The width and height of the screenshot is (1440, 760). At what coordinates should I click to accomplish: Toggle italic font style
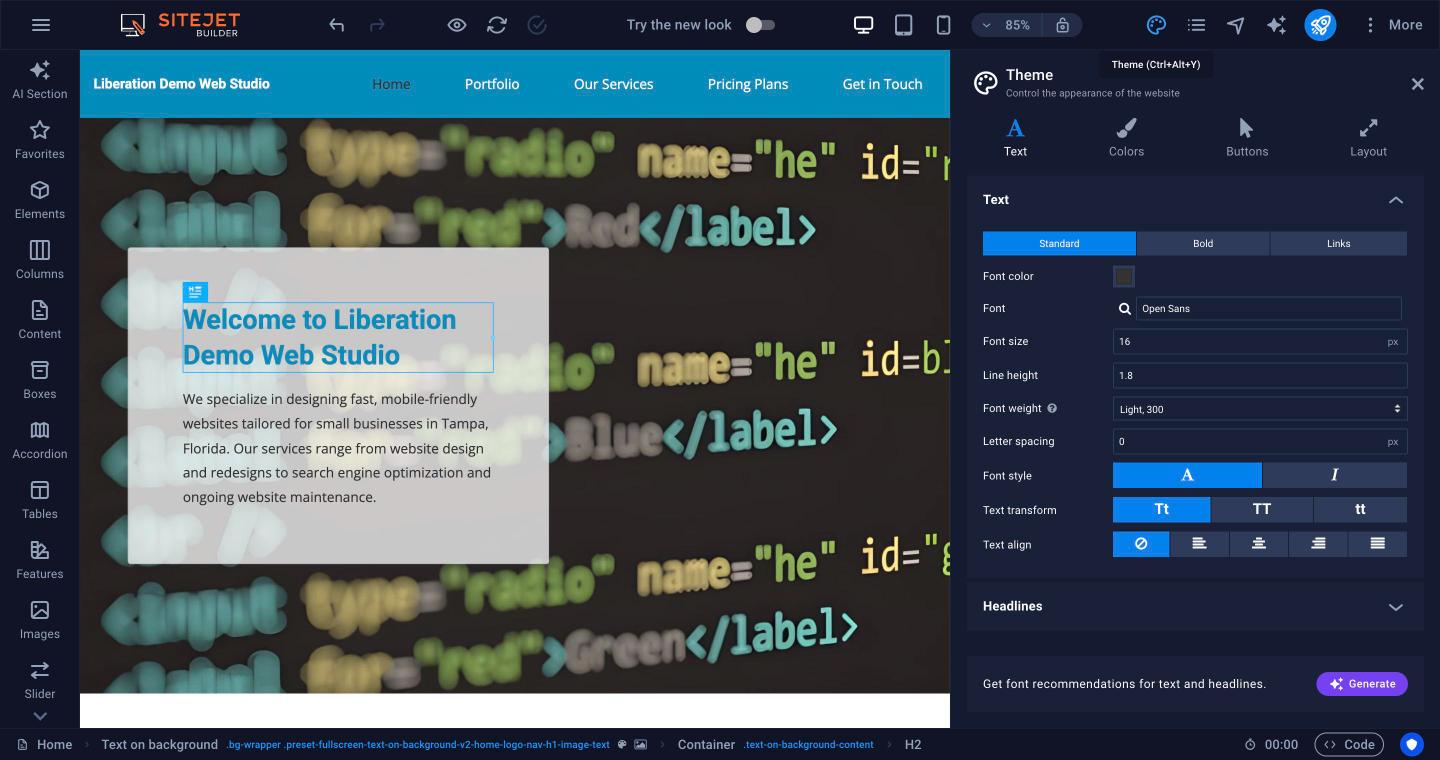(x=1335, y=475)
